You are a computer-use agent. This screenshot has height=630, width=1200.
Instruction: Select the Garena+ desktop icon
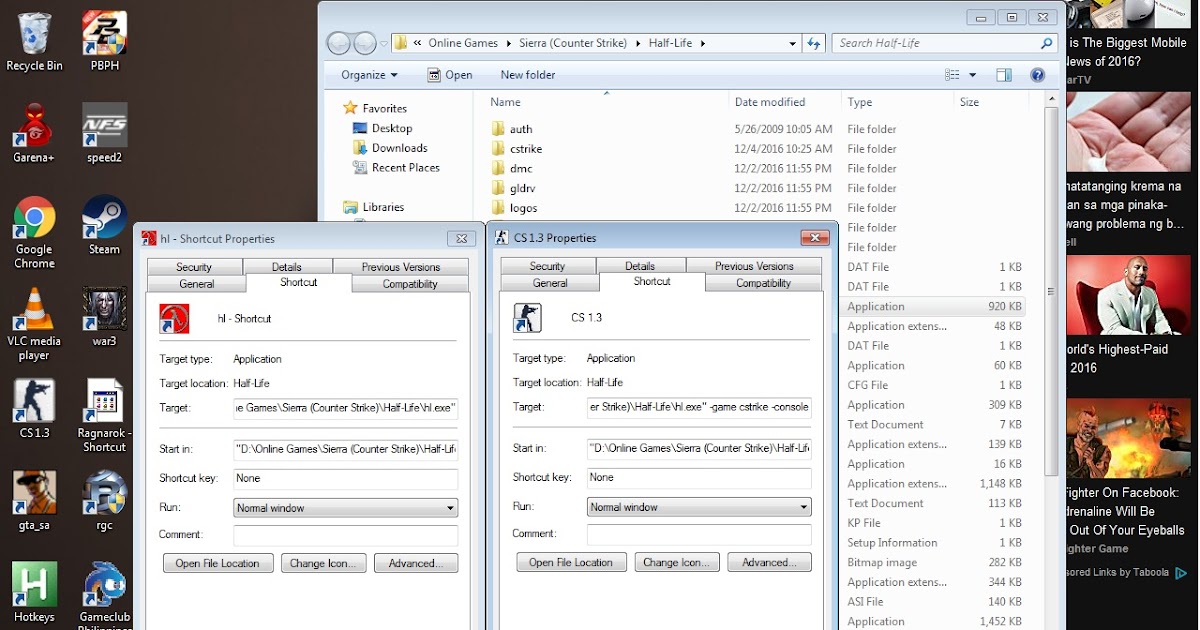tap(34, 133)
